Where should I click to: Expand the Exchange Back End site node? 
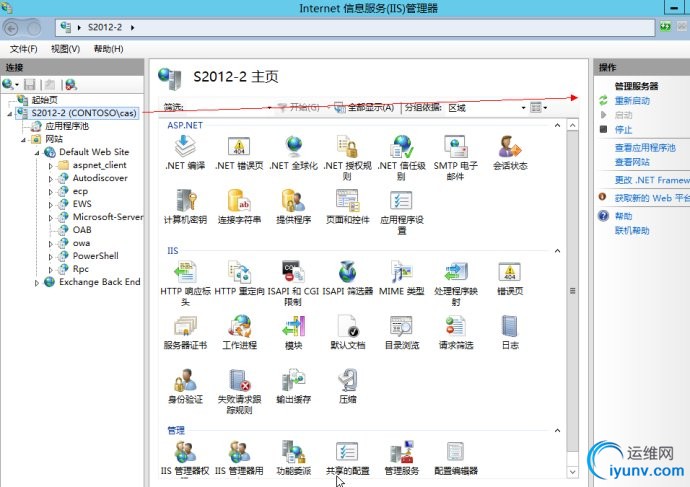click(37, 283)
